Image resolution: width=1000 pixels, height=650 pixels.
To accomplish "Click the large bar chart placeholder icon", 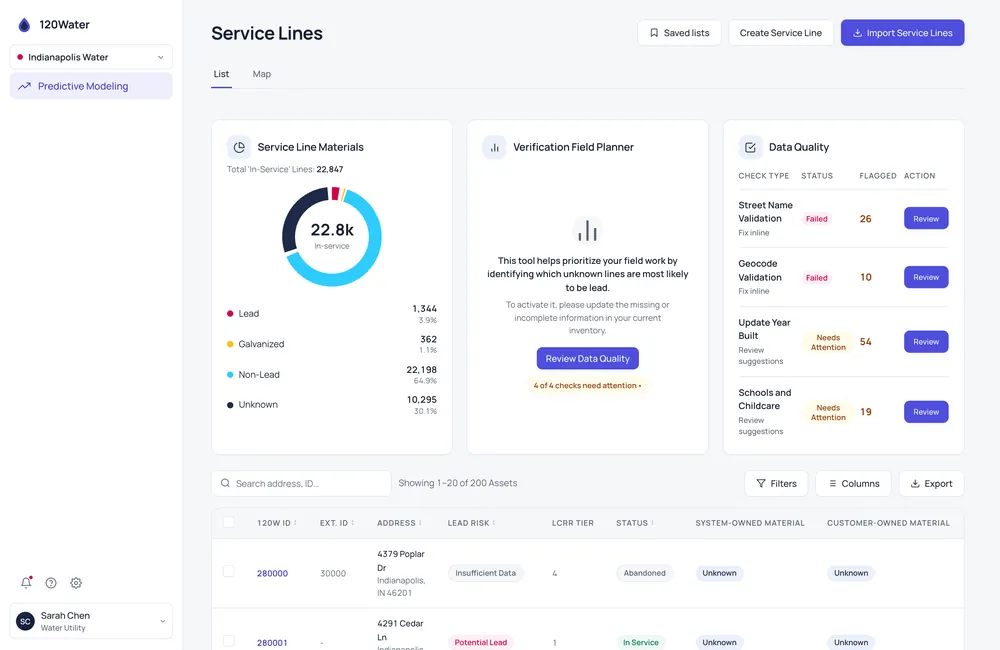I will coord(587,231).
